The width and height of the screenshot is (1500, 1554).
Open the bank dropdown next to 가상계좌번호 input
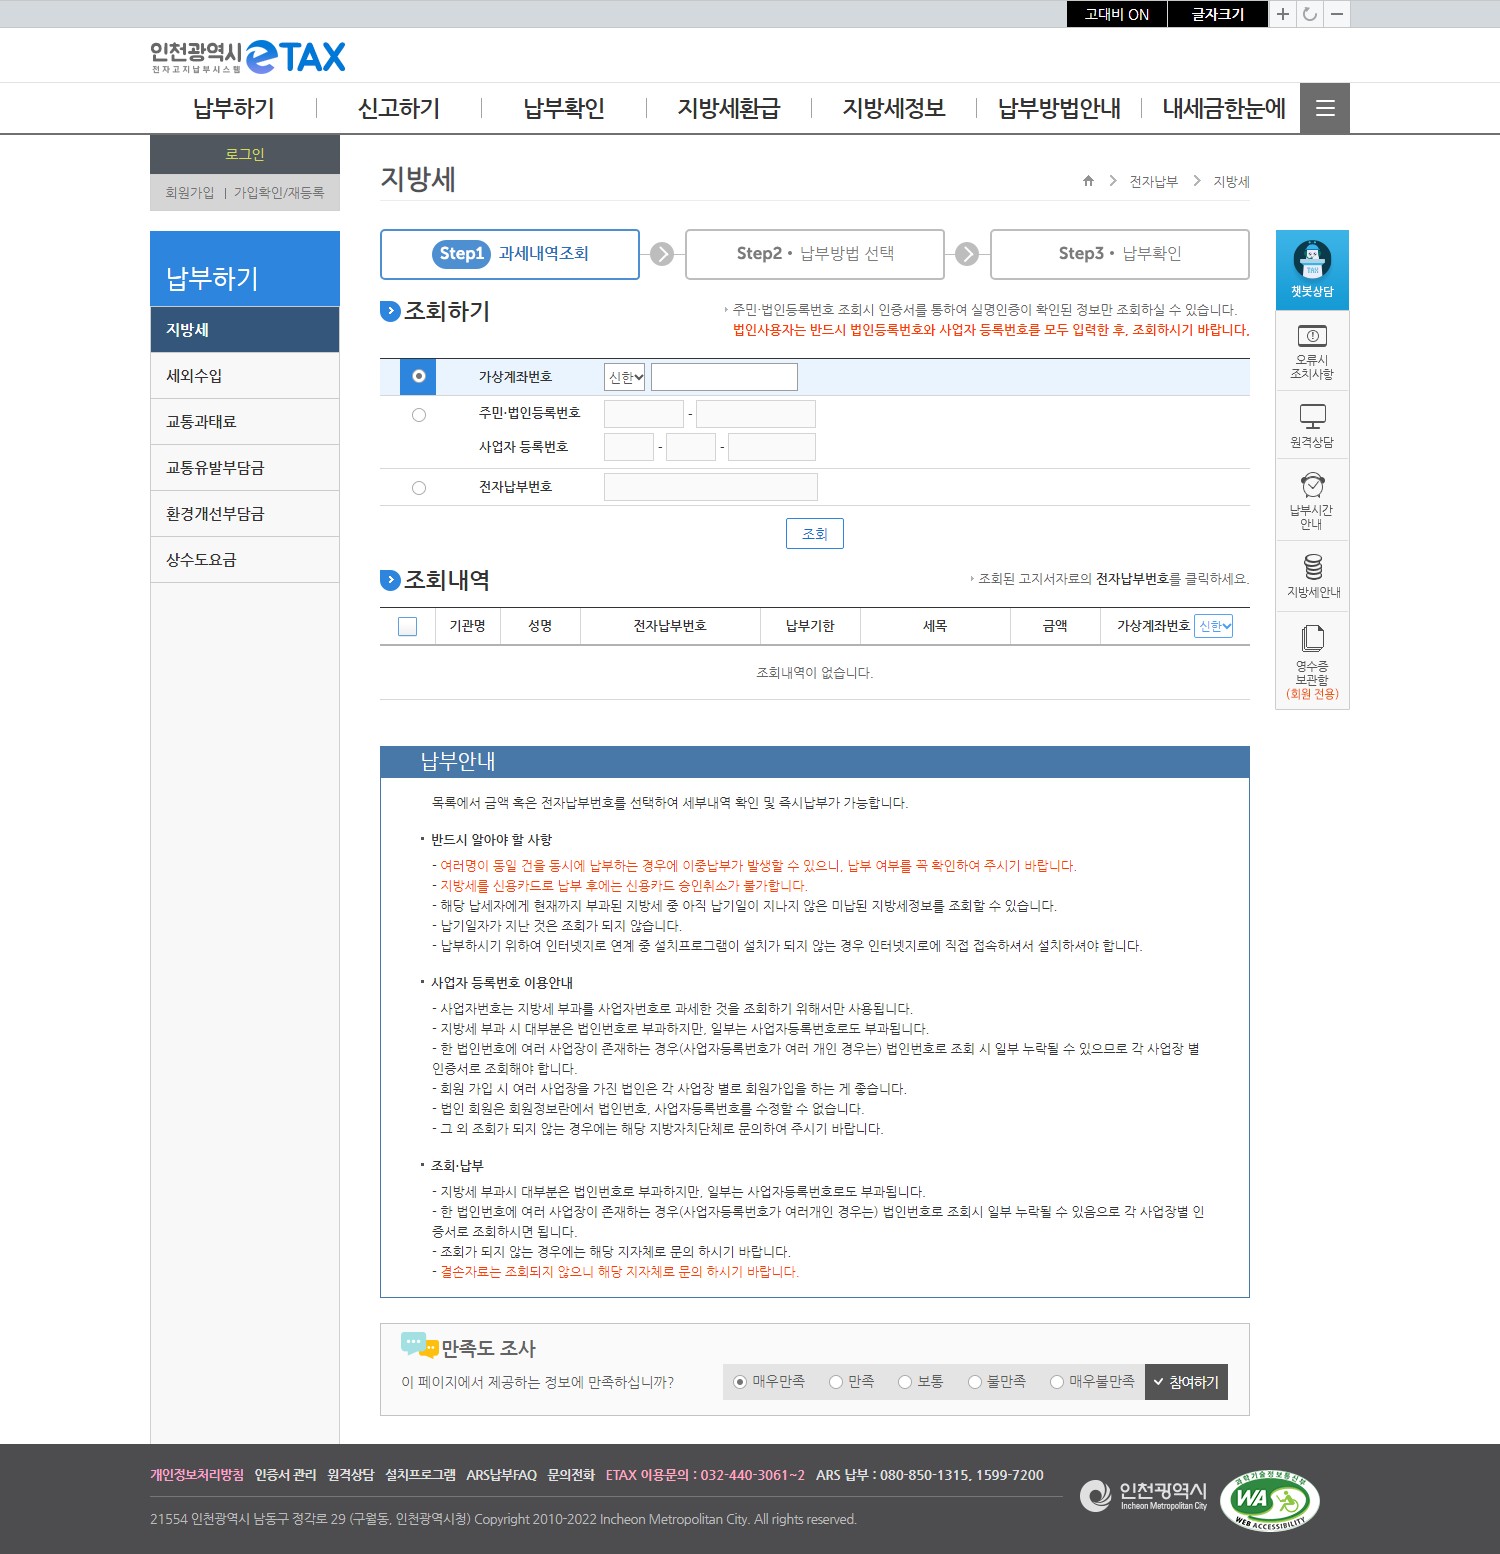tap(625, 377)
